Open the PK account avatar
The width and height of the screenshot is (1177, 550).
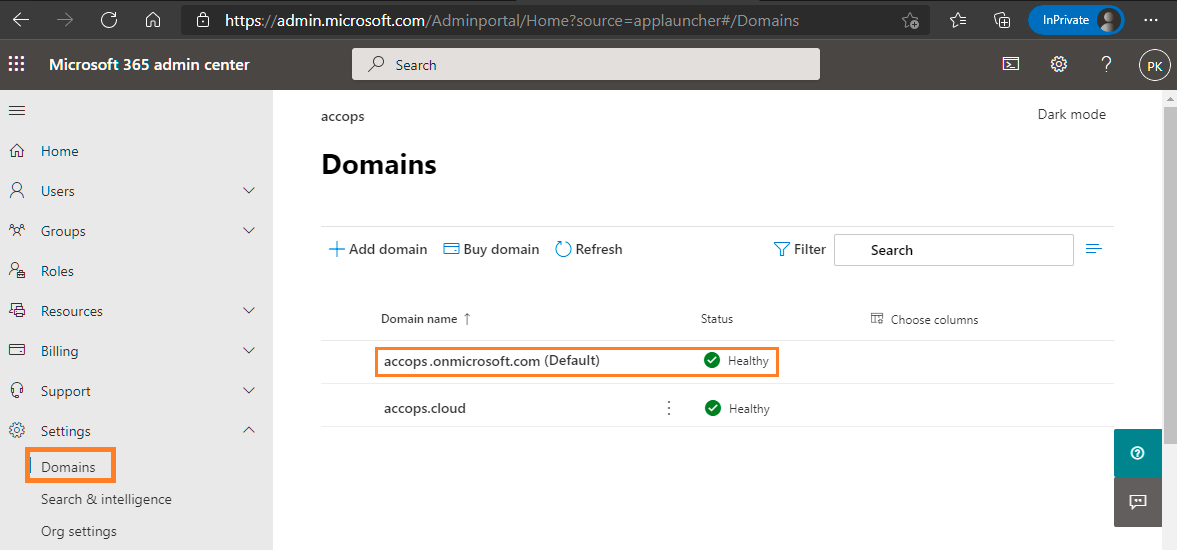[x=1154, y=66]
